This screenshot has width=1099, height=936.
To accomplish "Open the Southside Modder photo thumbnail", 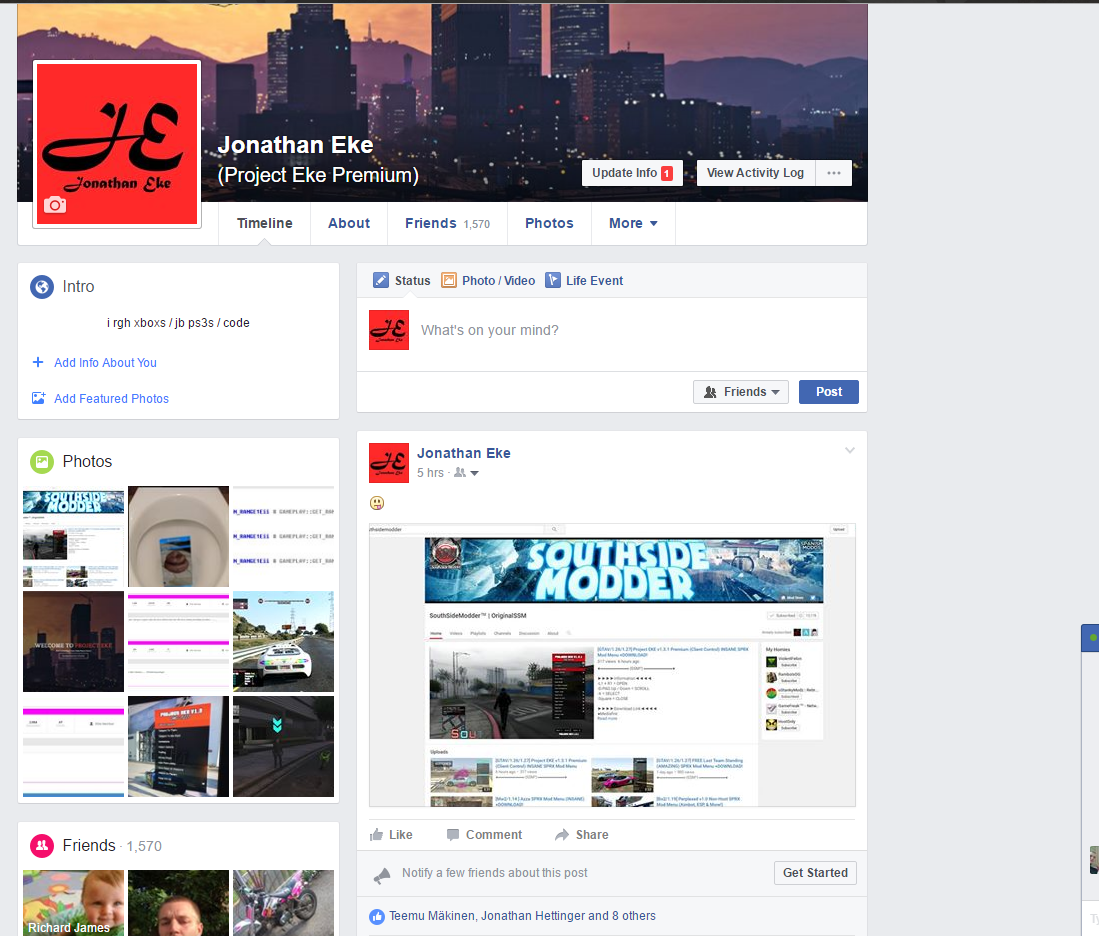I will pyautogui.click(x=74, y=536).
